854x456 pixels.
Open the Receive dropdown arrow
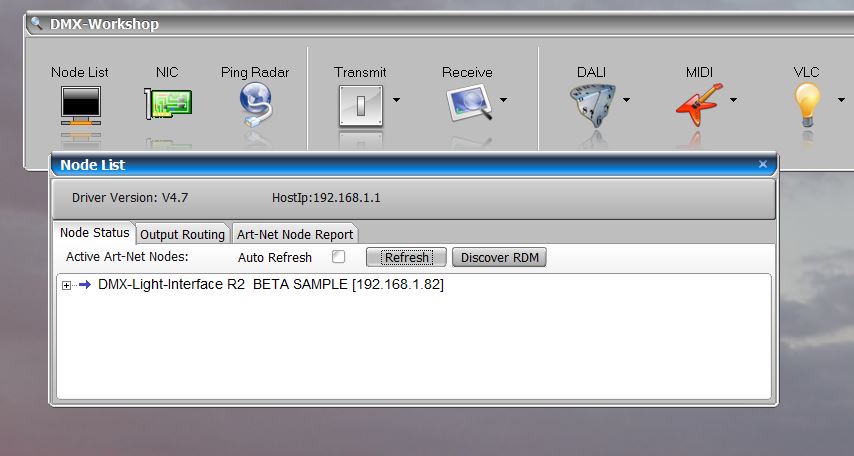503,100
